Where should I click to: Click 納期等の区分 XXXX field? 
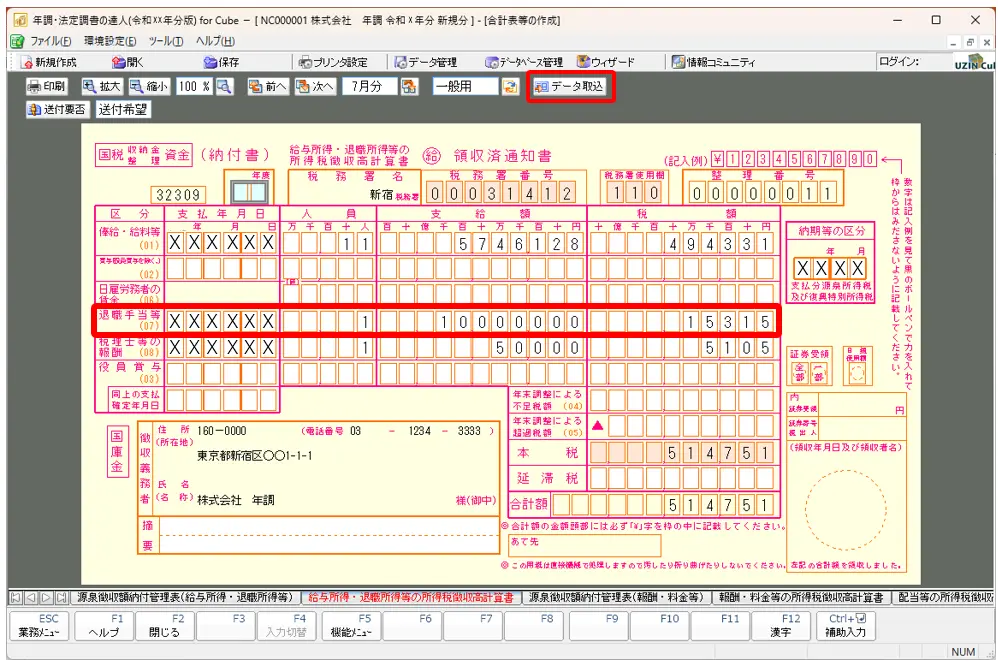830,268
